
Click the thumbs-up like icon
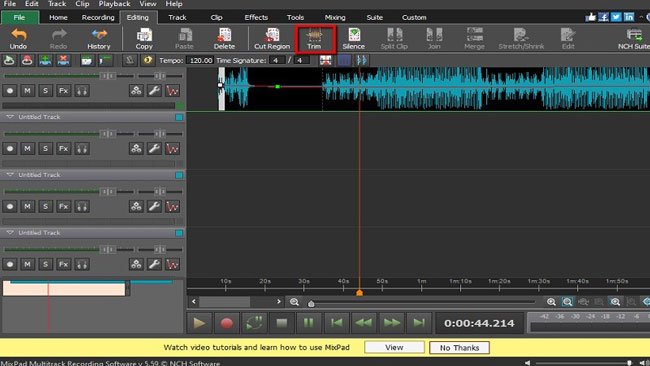[x=591, y=17]
